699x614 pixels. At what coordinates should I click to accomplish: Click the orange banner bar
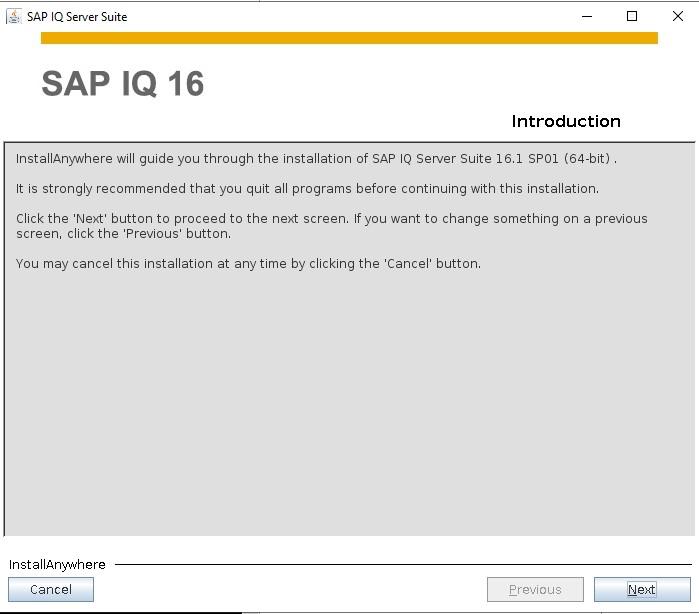coord(349,38)
